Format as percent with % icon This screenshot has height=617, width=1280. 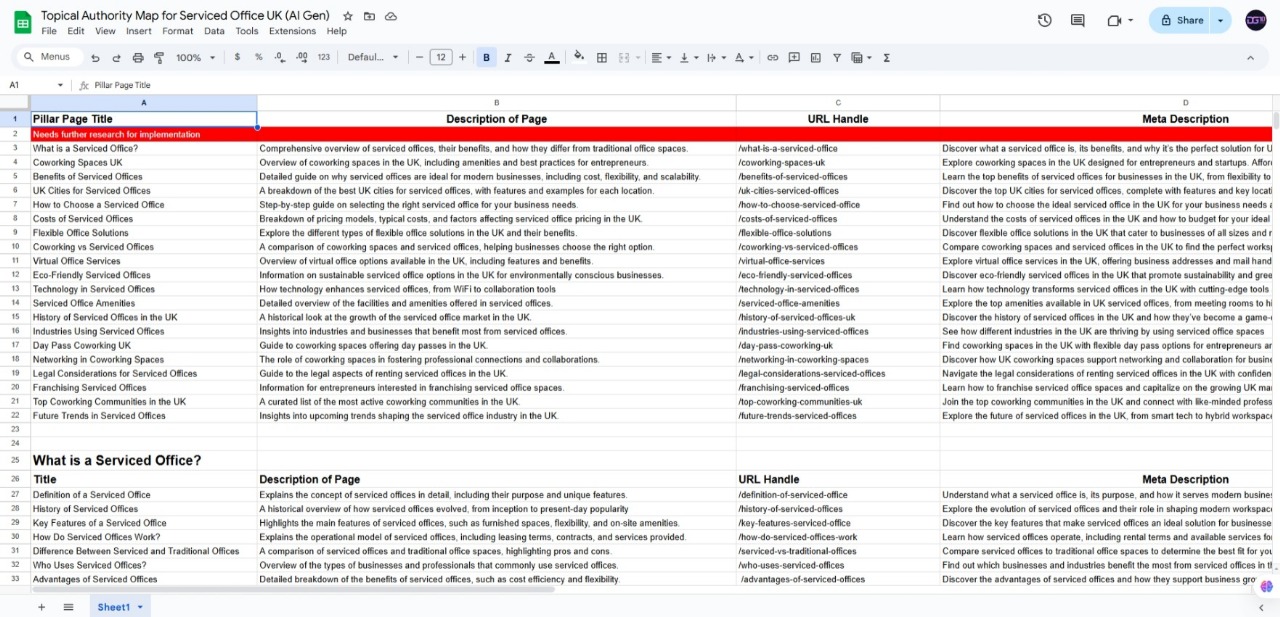click(258, 57)
